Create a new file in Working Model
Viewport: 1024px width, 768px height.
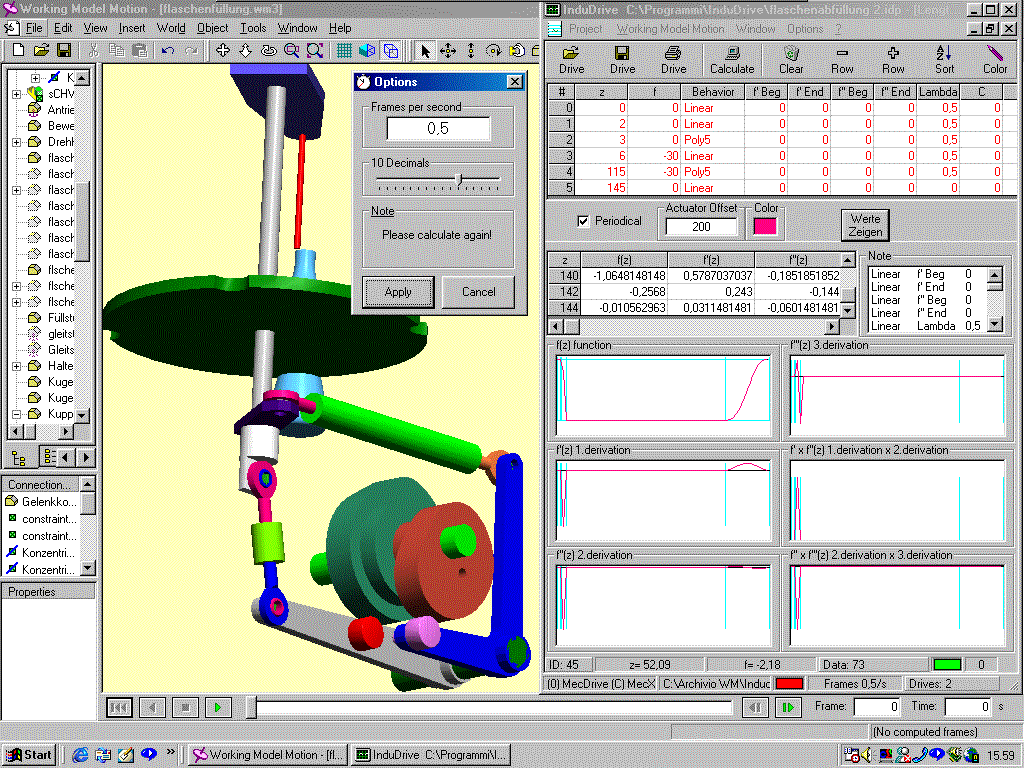point(18,50)
